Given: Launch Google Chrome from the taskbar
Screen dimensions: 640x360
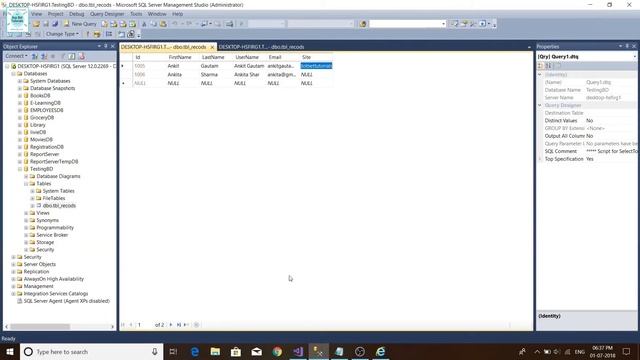Looking at the screenshot, I should (277, 351).
